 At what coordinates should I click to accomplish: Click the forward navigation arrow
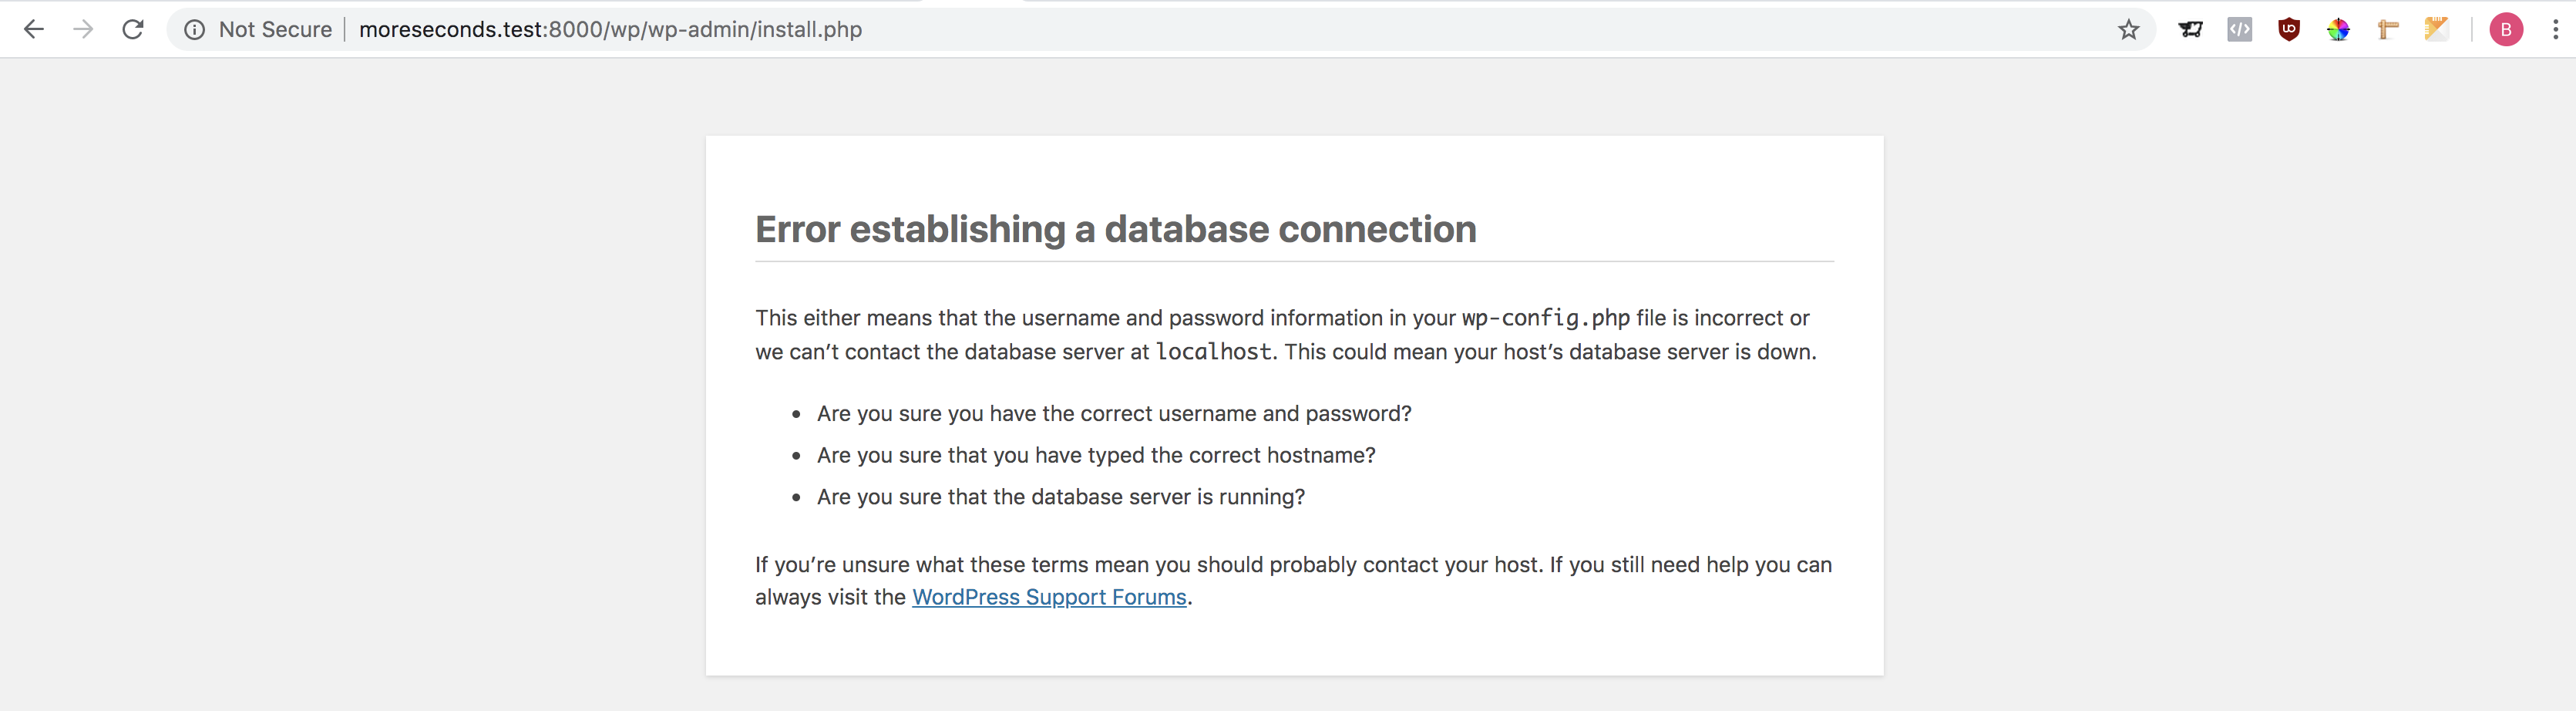tap(84, 30)
